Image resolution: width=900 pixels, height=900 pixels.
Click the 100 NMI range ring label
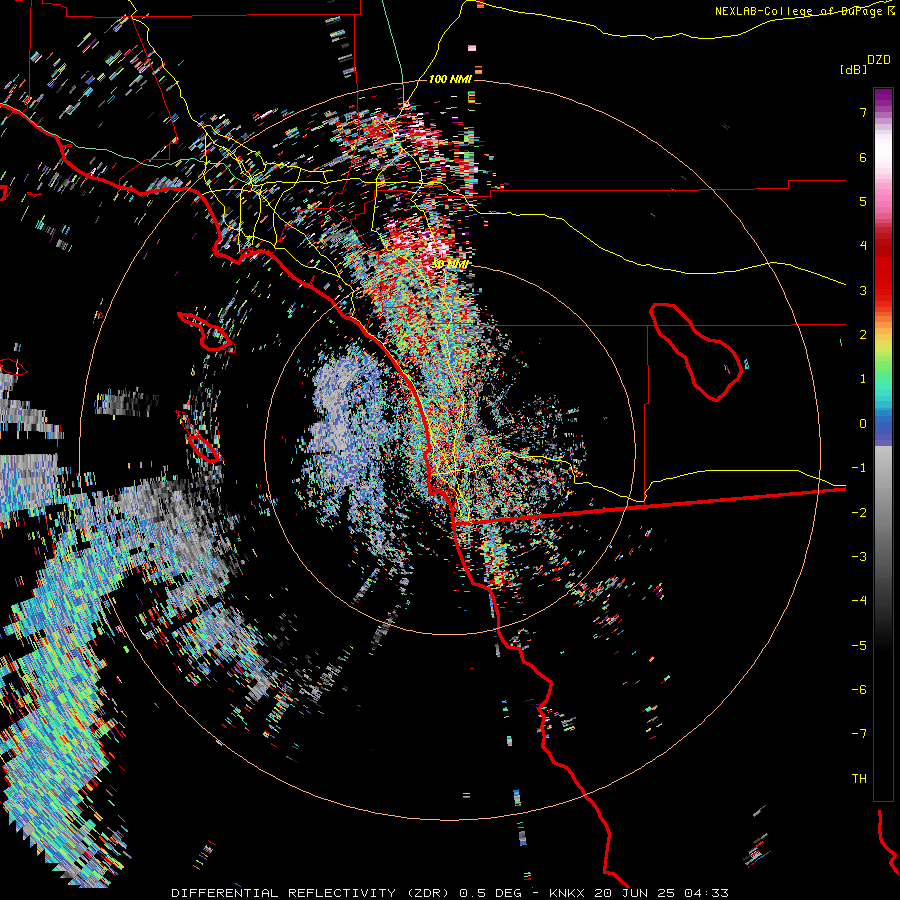coord(451,79)
